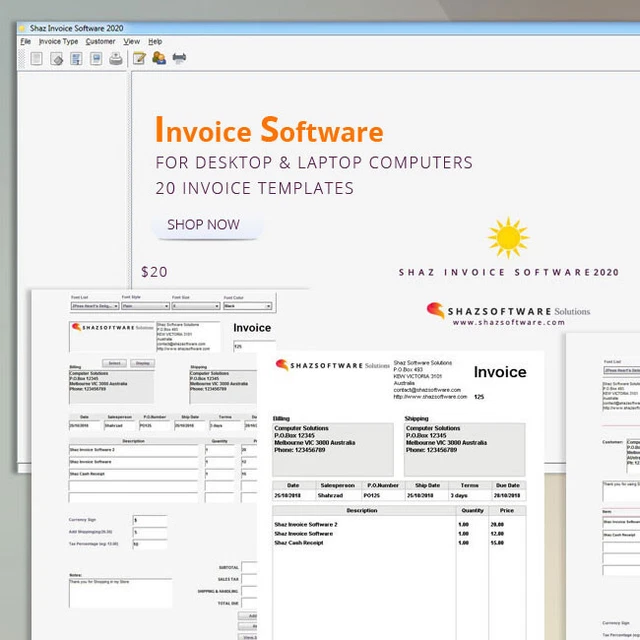Click the Add Shipping input field
The width and height of the screenshot is (640, 640).
click(150, 532)
